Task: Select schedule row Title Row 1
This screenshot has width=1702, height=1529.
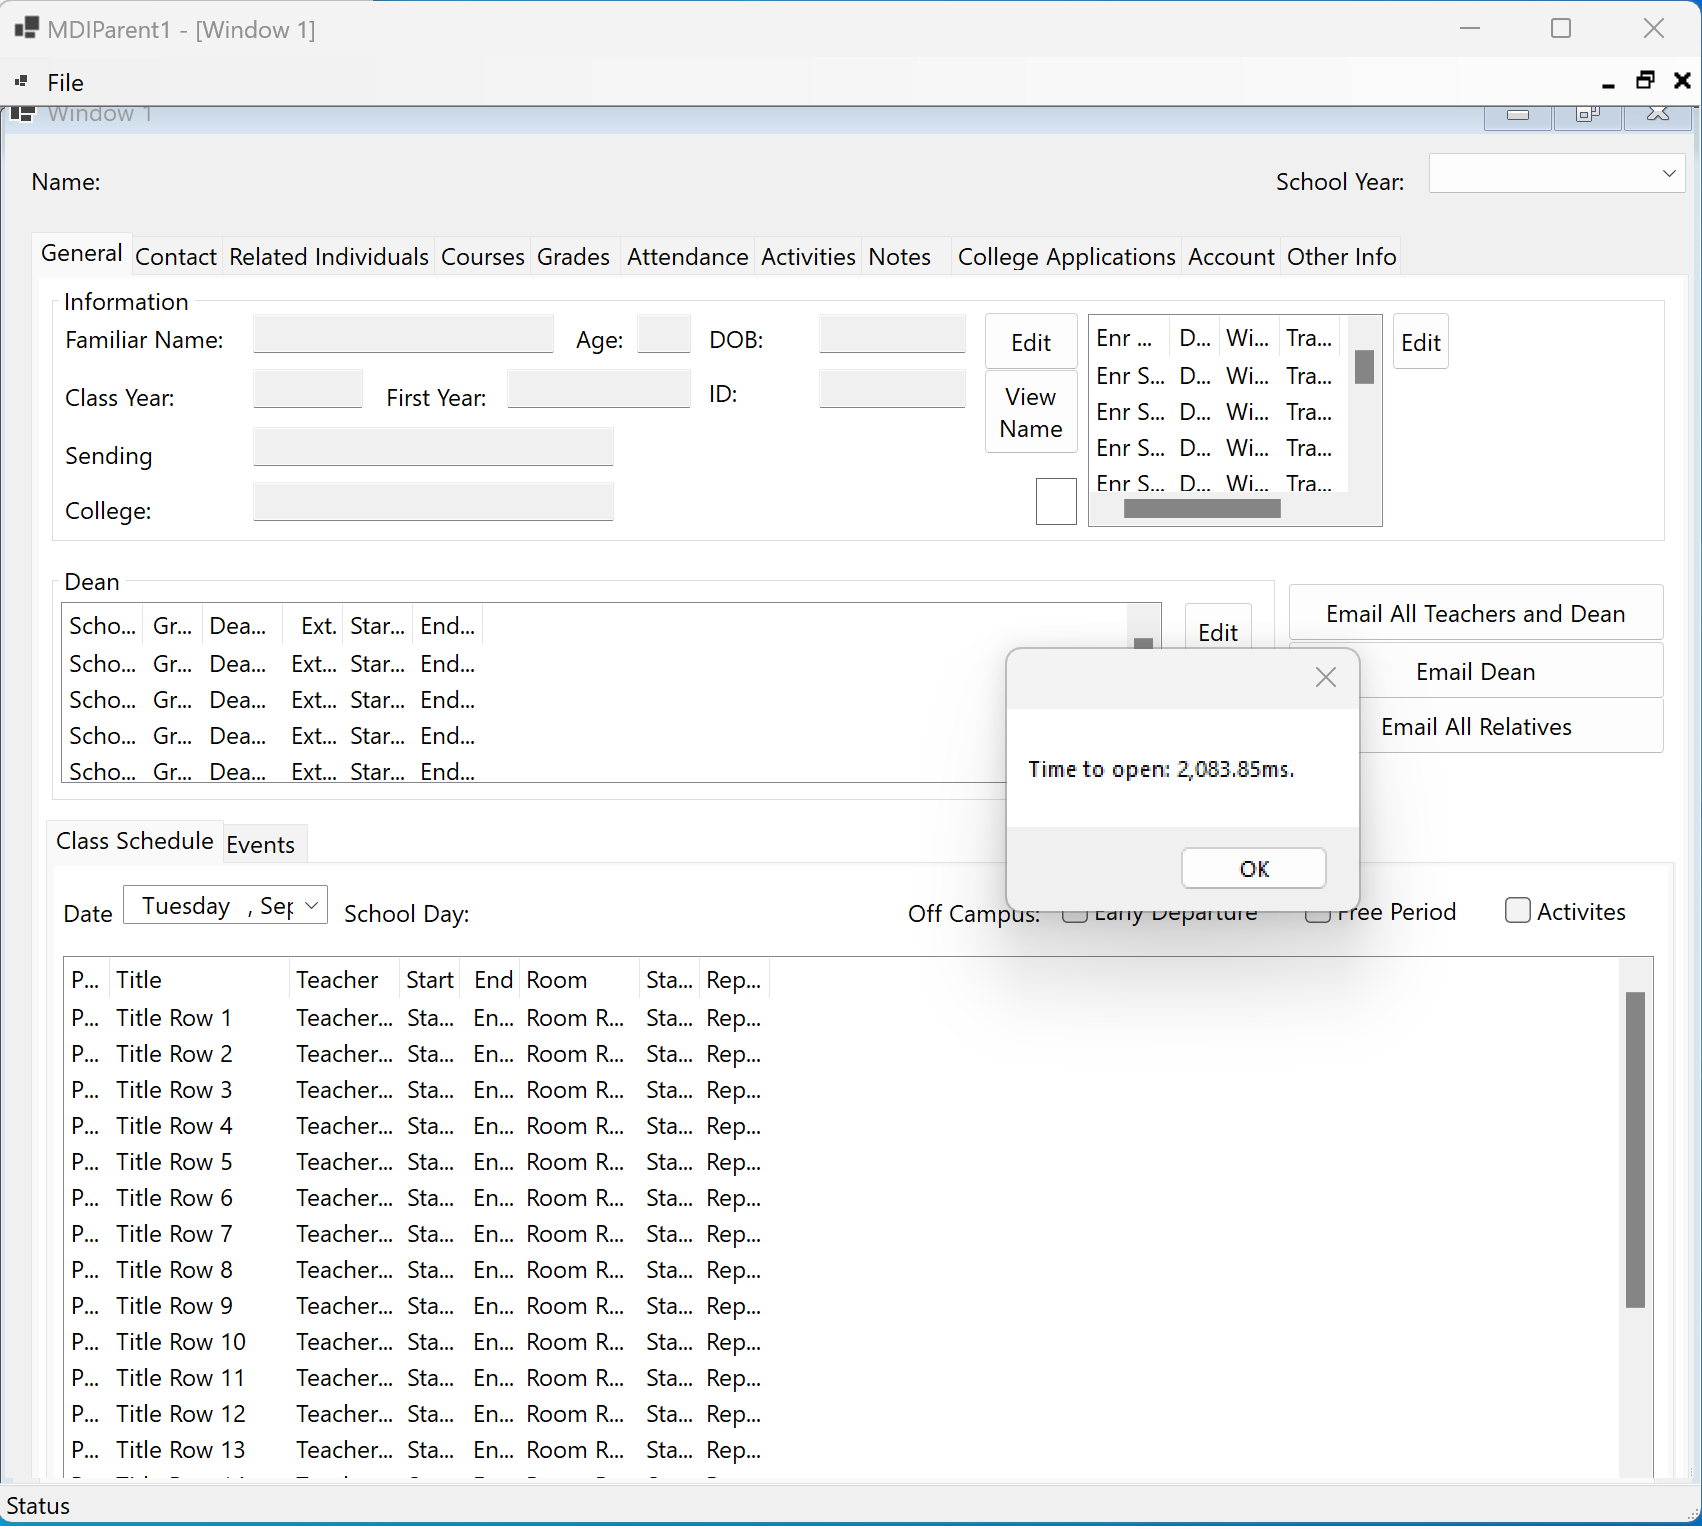Action: click(417, 1018)
